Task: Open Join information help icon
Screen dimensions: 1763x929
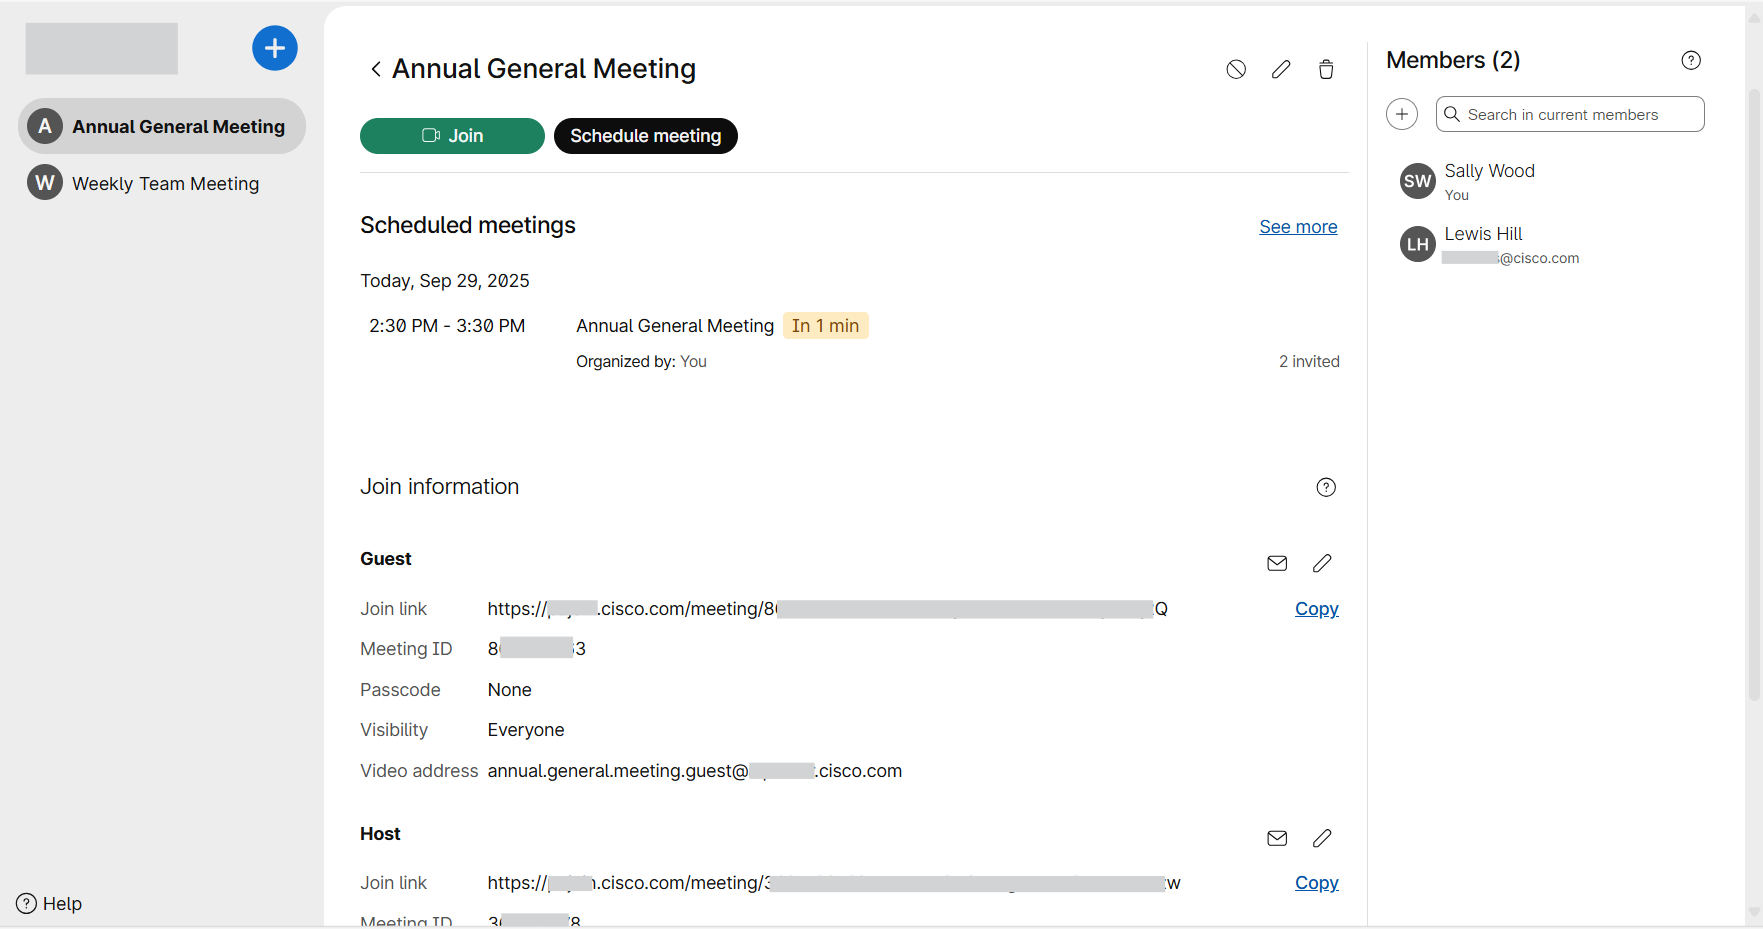Action: coord(1326,487)
